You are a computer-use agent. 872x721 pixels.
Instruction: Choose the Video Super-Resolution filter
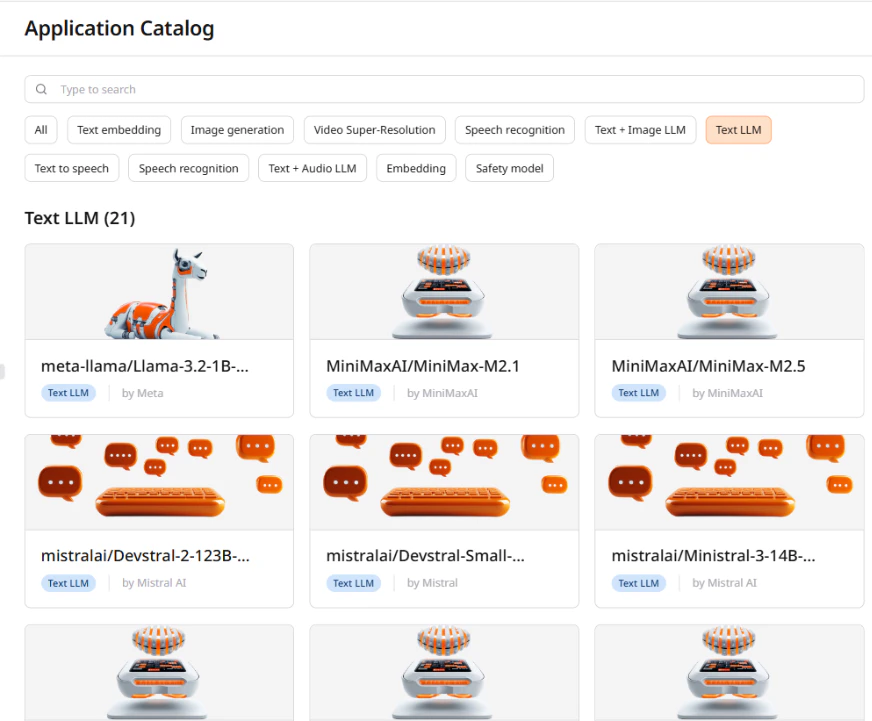coord(374,130)
